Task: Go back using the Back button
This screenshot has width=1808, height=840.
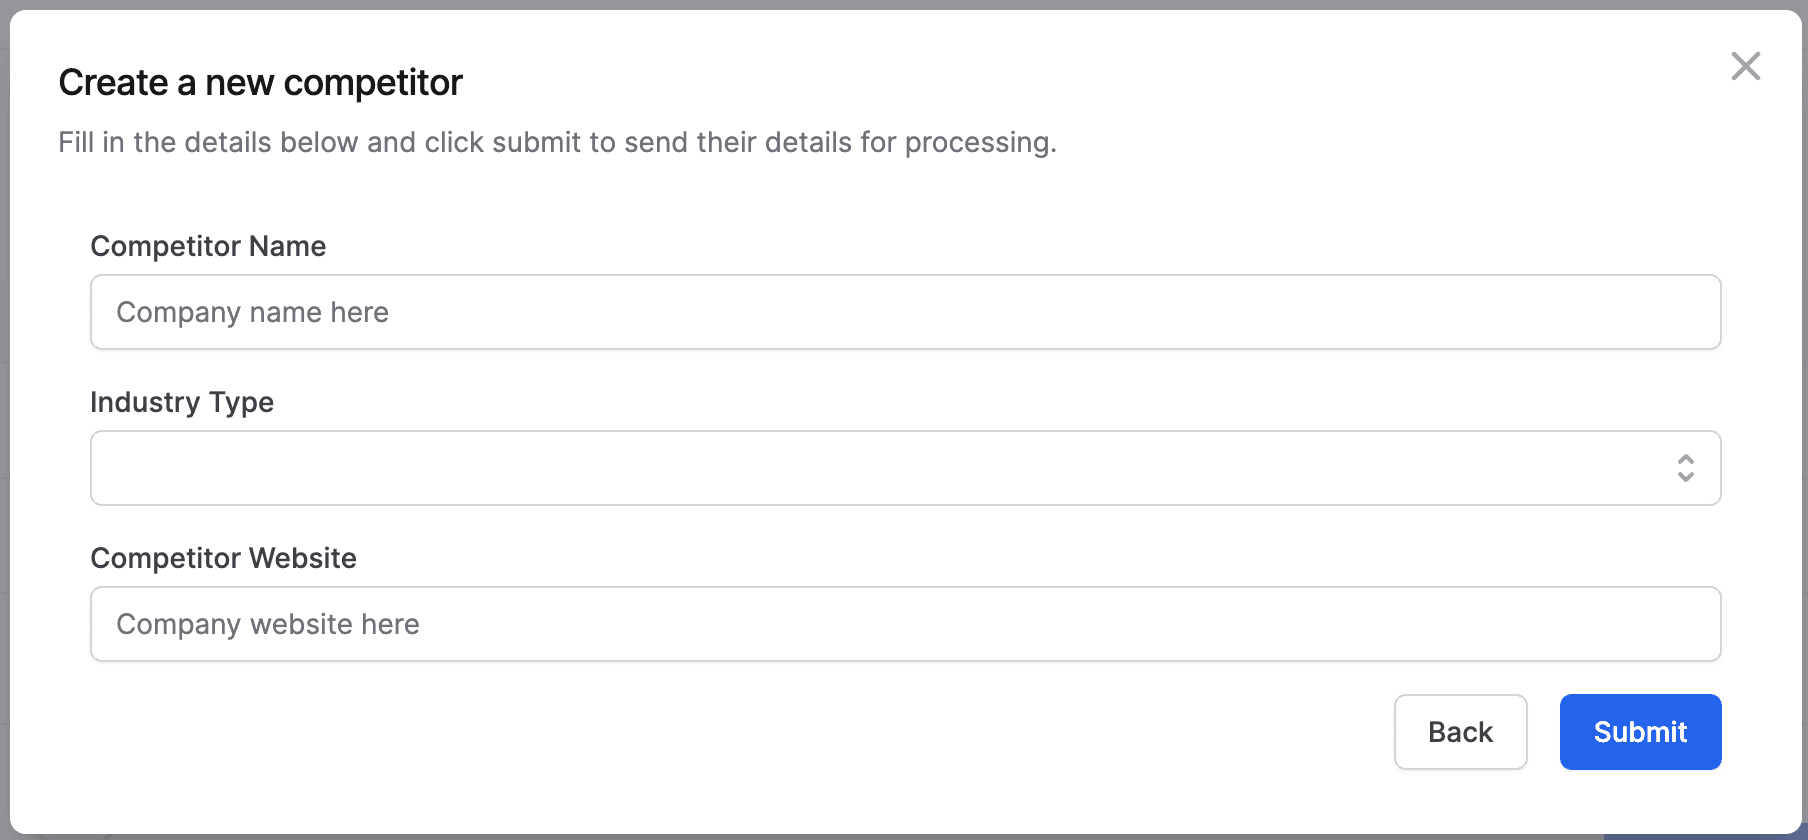Action: (1460, 732)
